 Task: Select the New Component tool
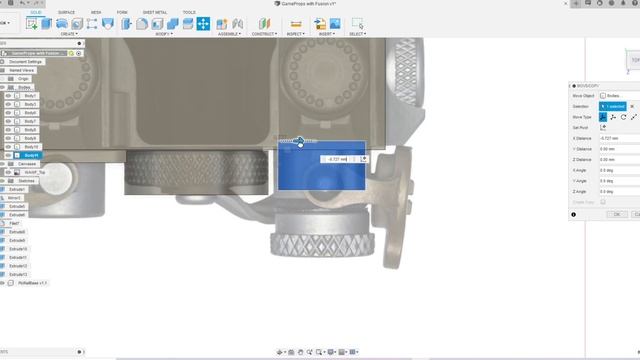222,23
